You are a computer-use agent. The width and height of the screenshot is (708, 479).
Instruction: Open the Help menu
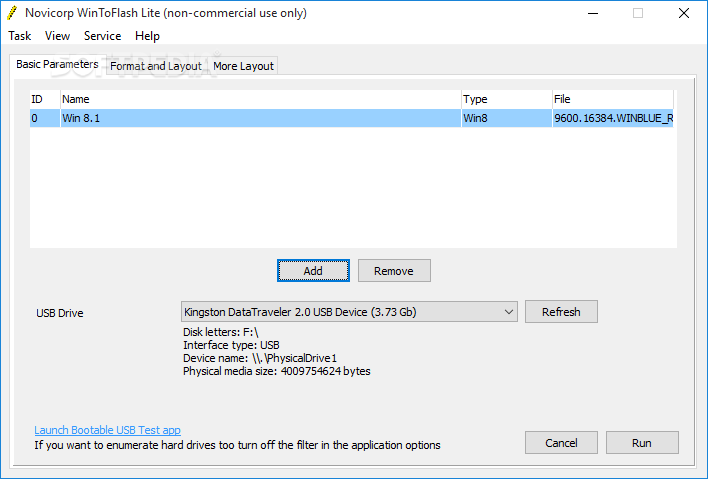click(x=147, y=36)
